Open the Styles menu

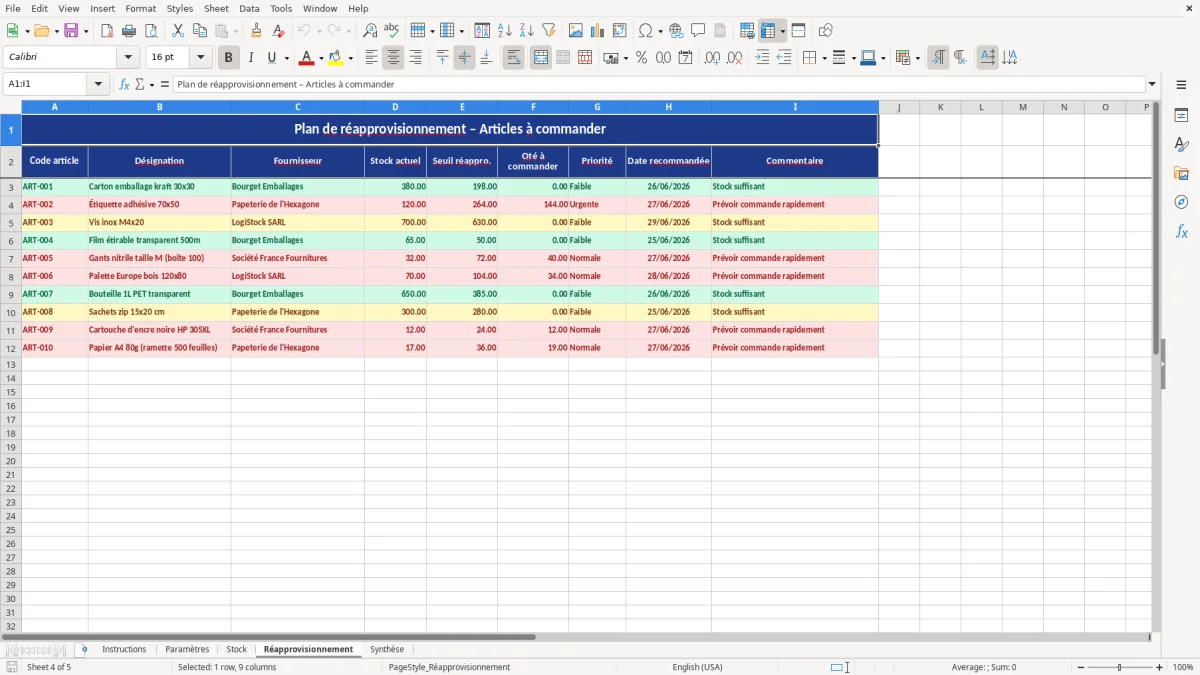click(180, 8)
